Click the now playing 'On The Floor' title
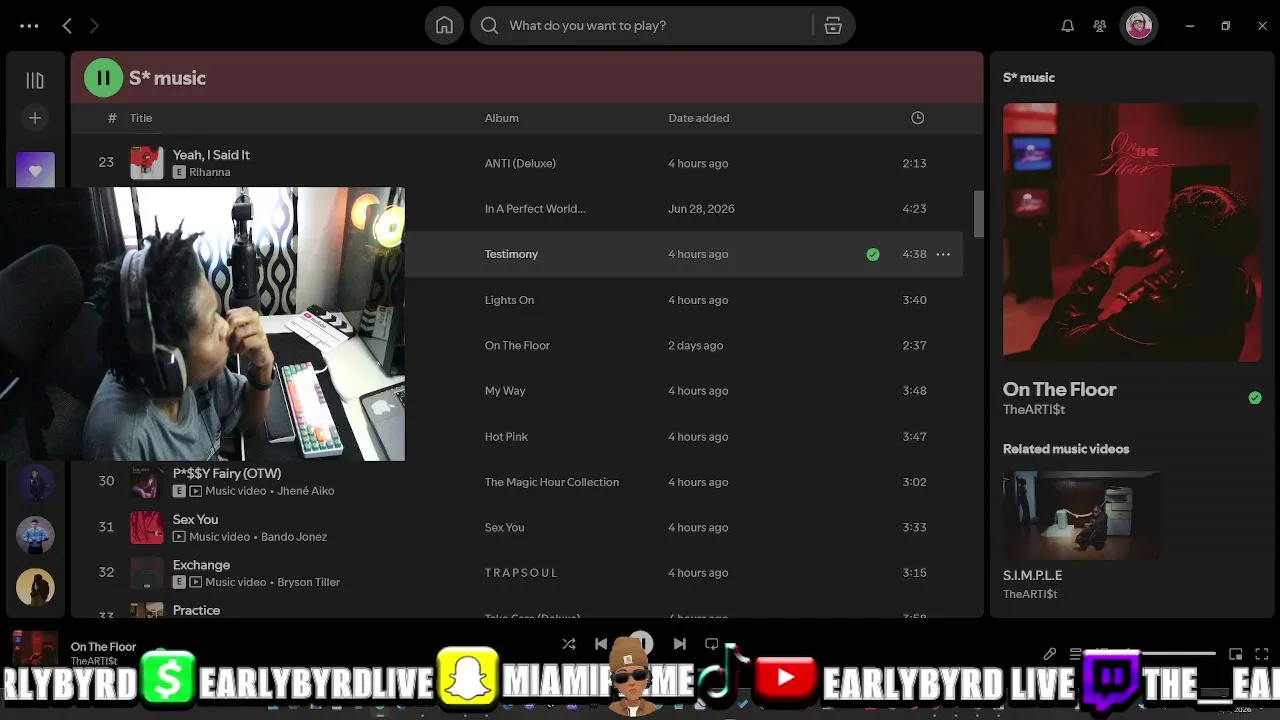This screenshot has height=720, width=1280. pos(103,647)
